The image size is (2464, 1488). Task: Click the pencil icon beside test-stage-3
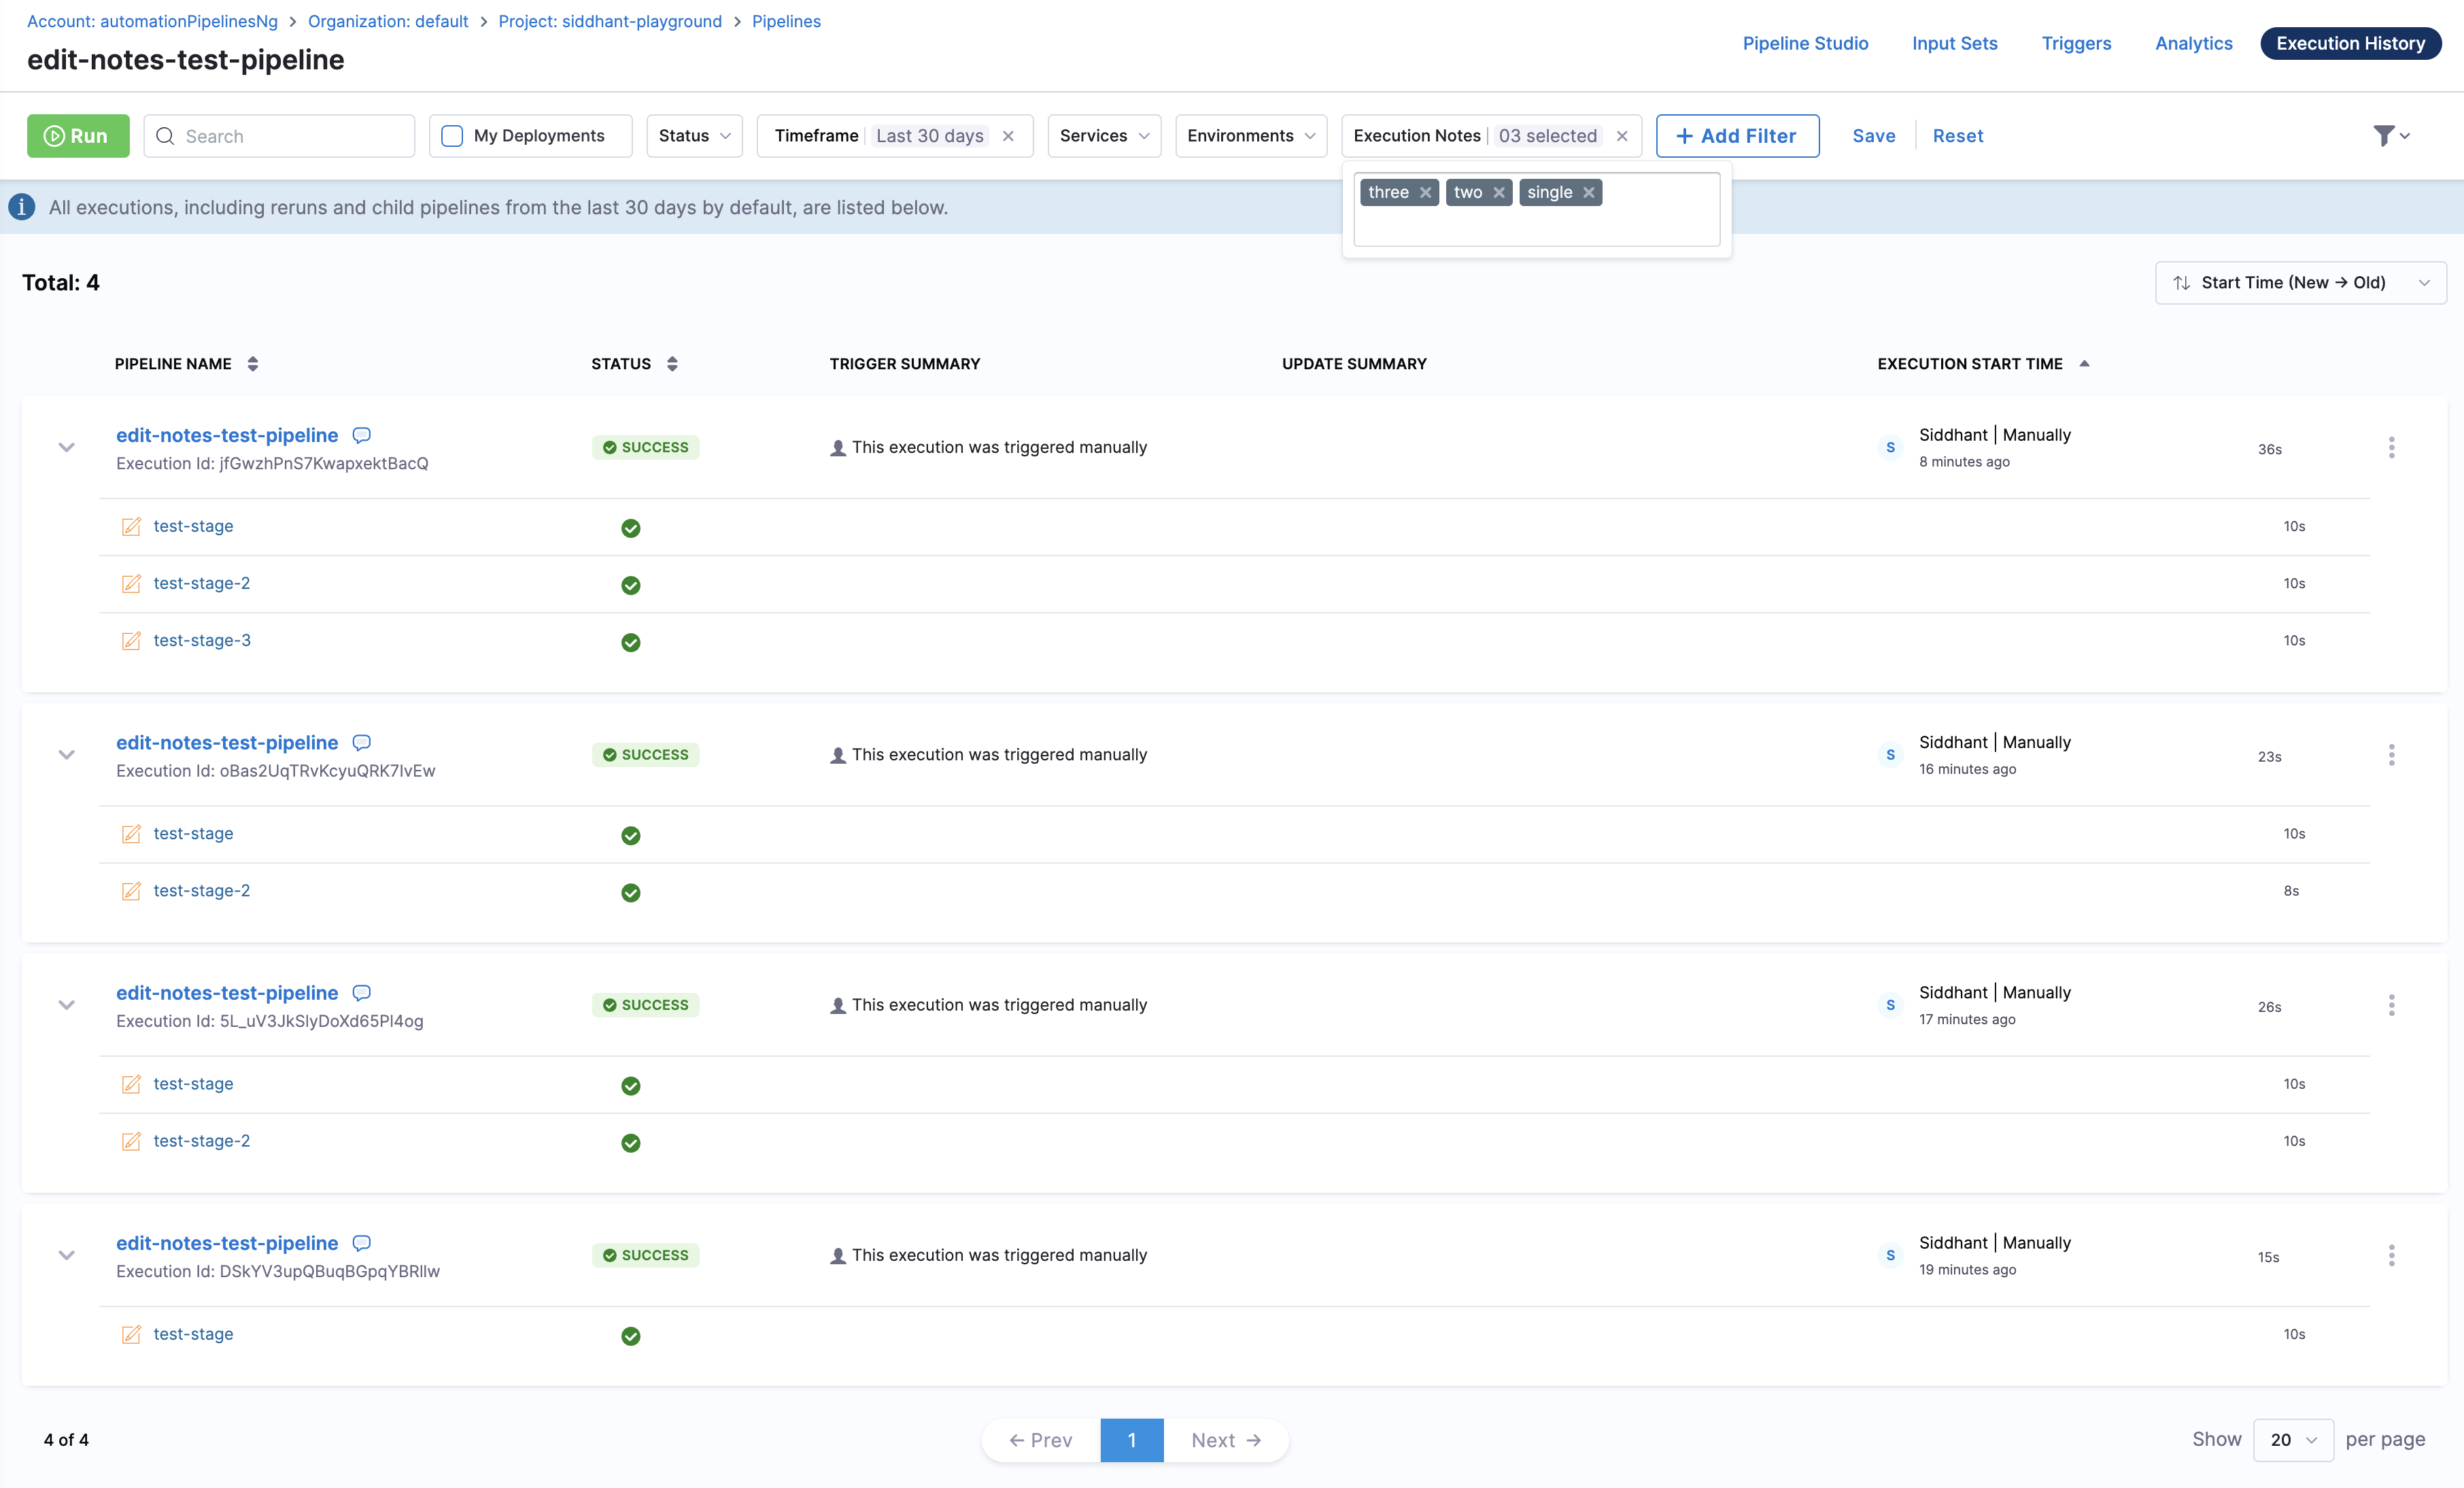pos(131,641)
